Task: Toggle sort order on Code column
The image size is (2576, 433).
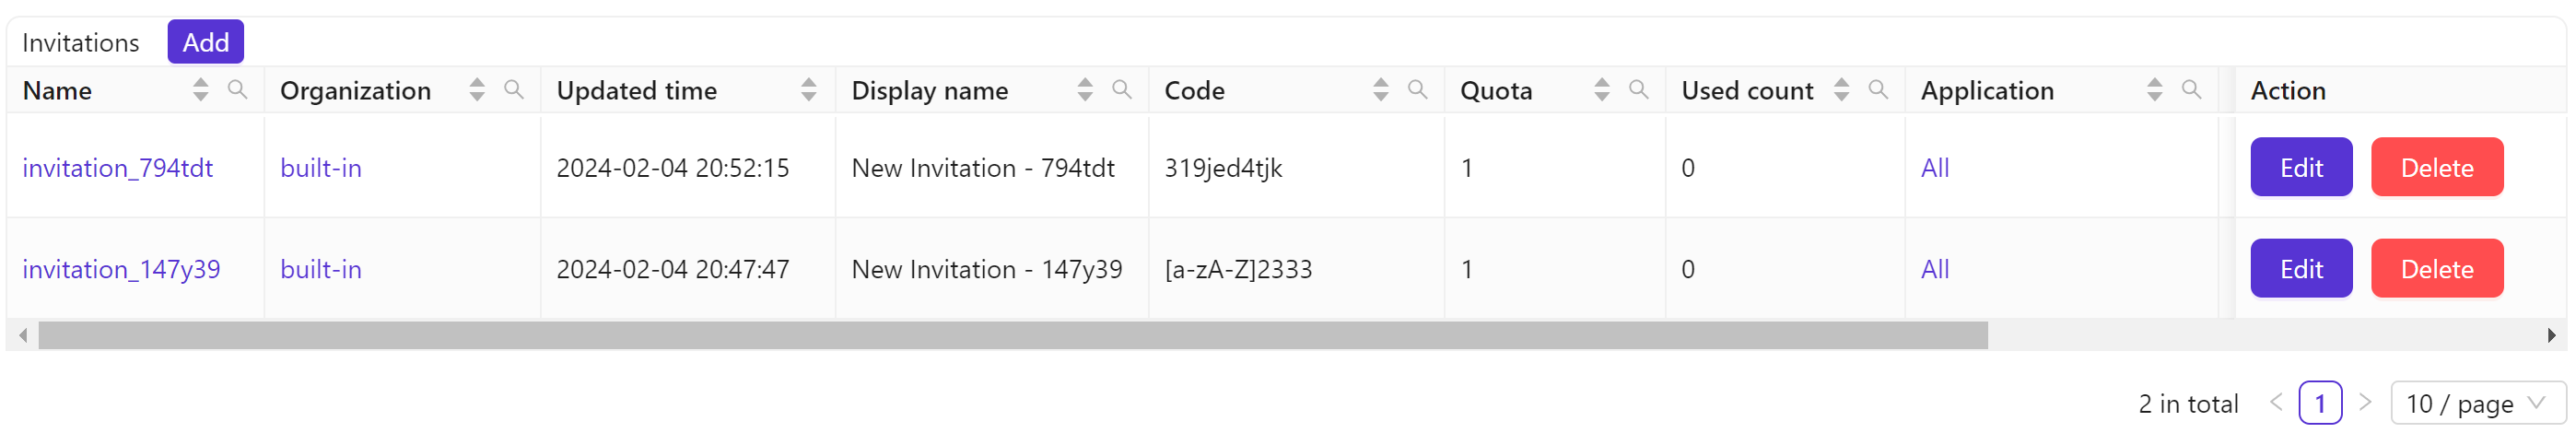Action: 1381,90
